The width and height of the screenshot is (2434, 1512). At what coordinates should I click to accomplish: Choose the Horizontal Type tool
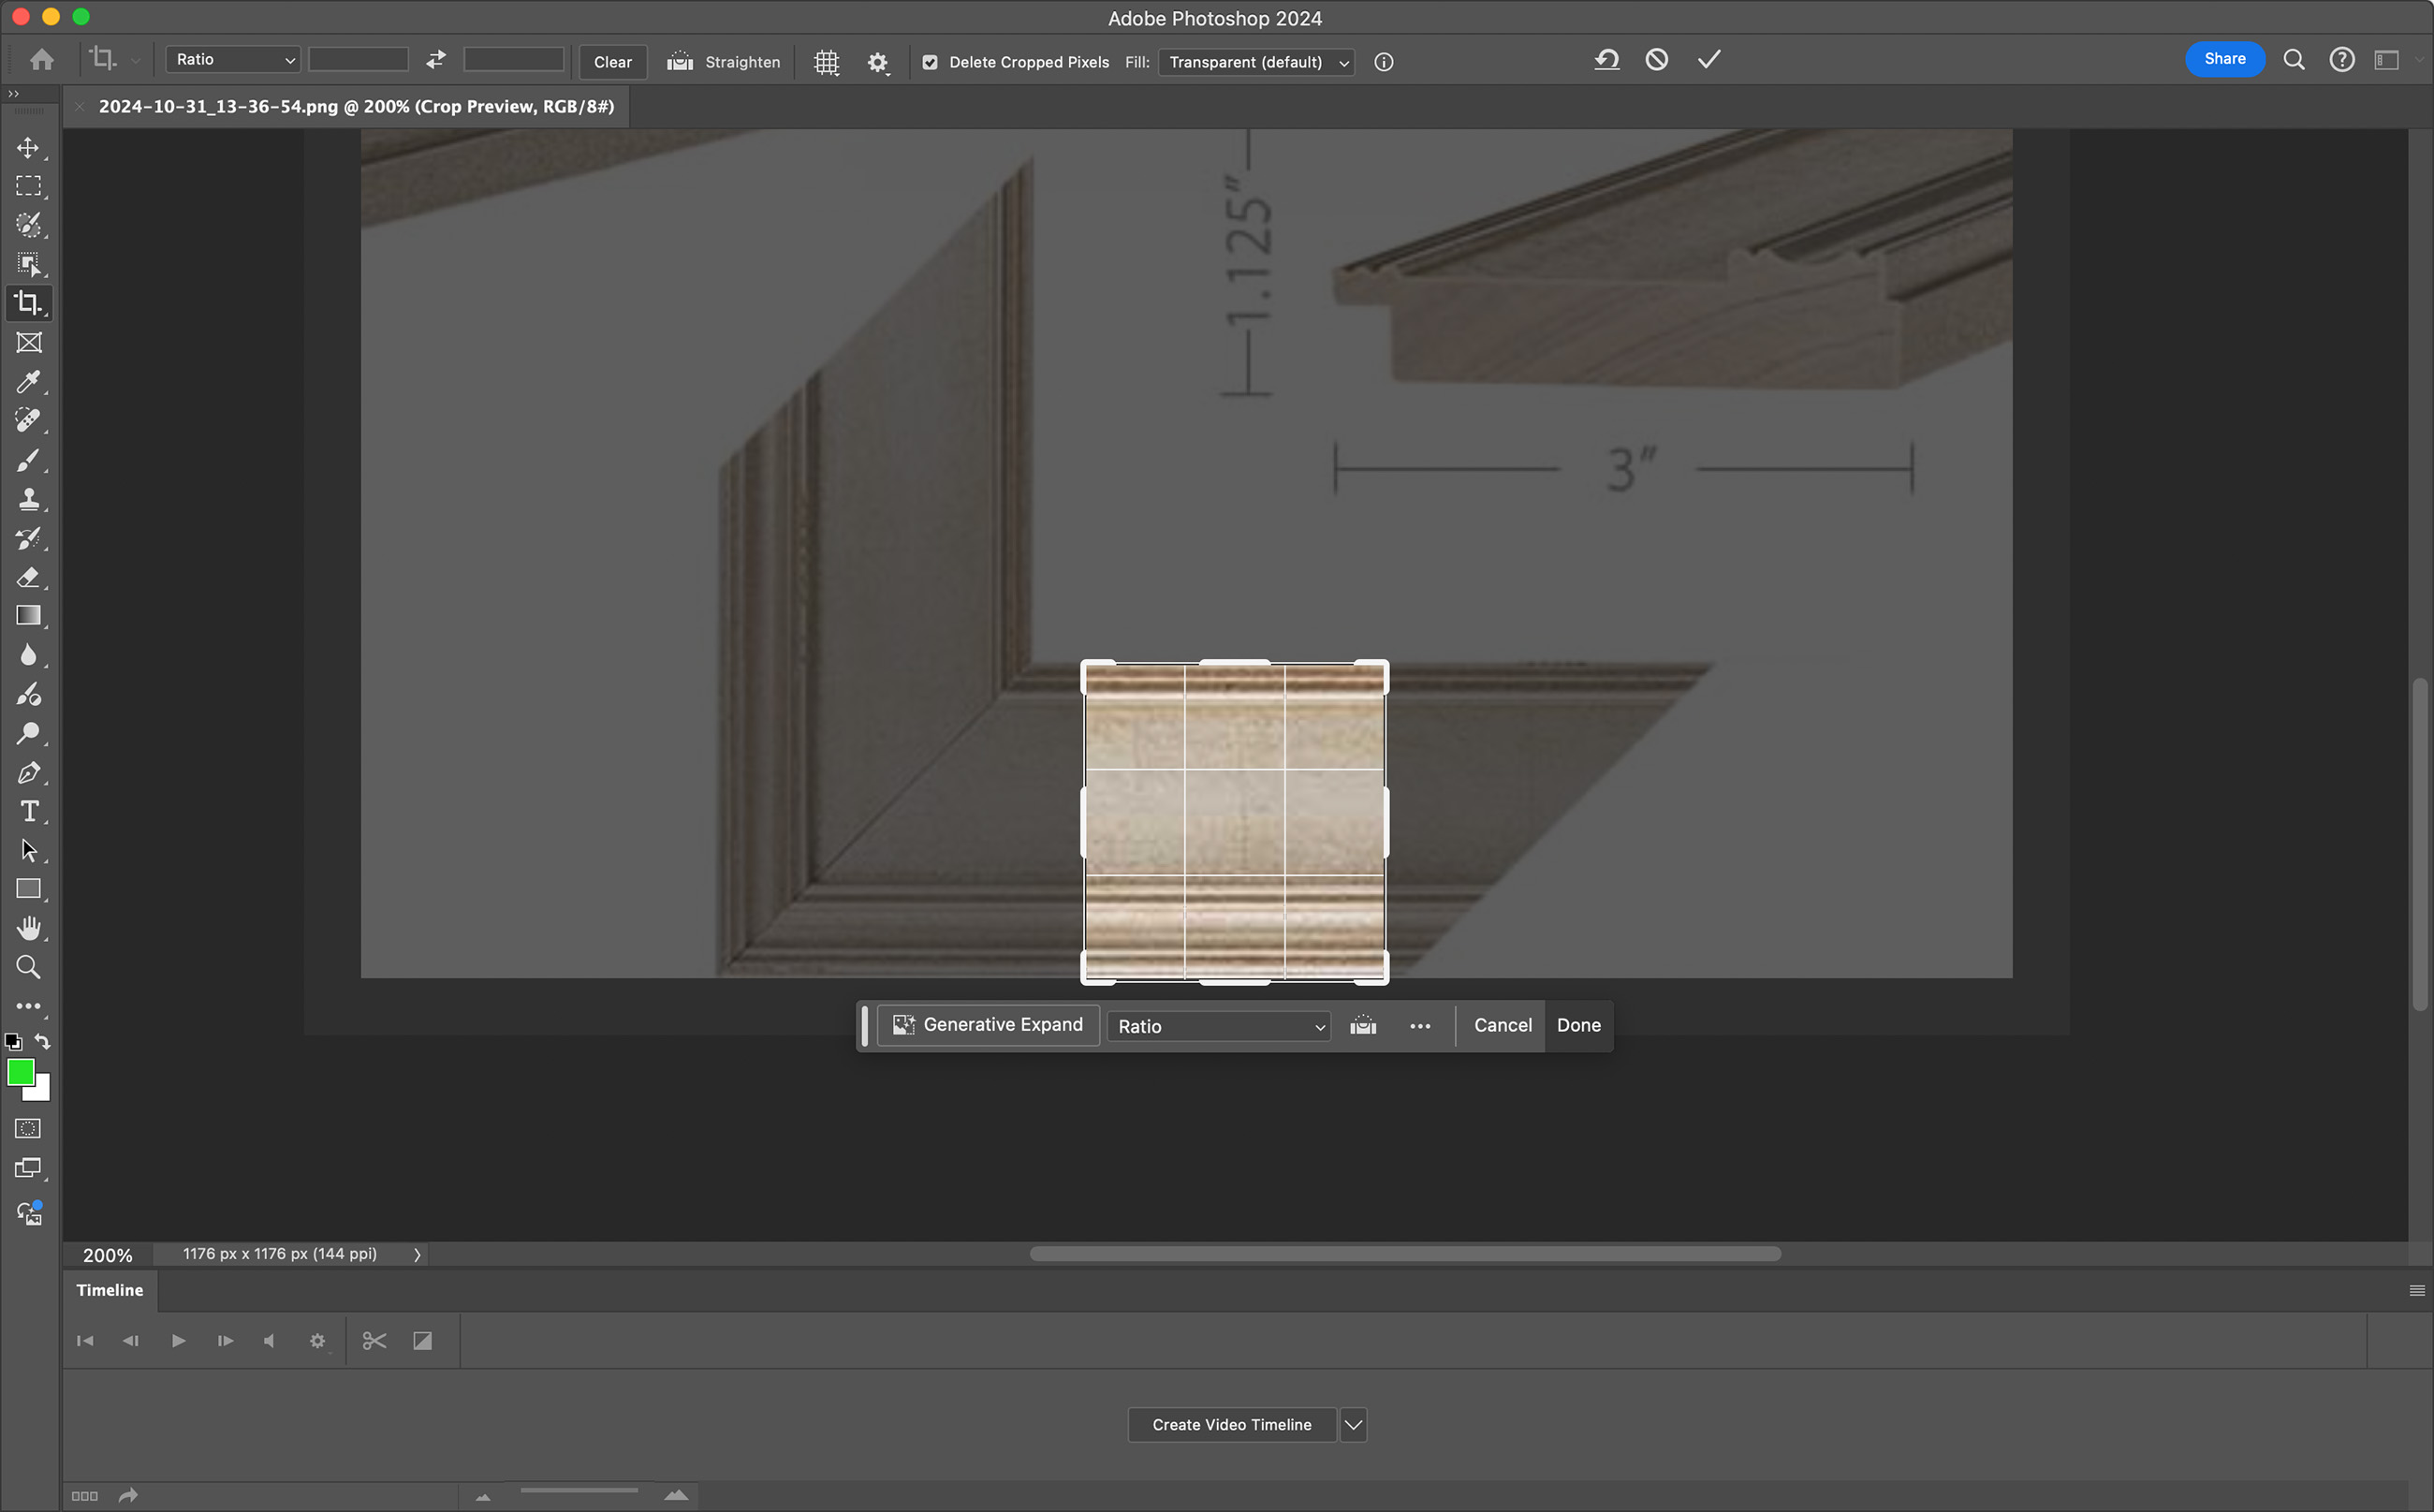pyautogui.click(x=28, y=811)
